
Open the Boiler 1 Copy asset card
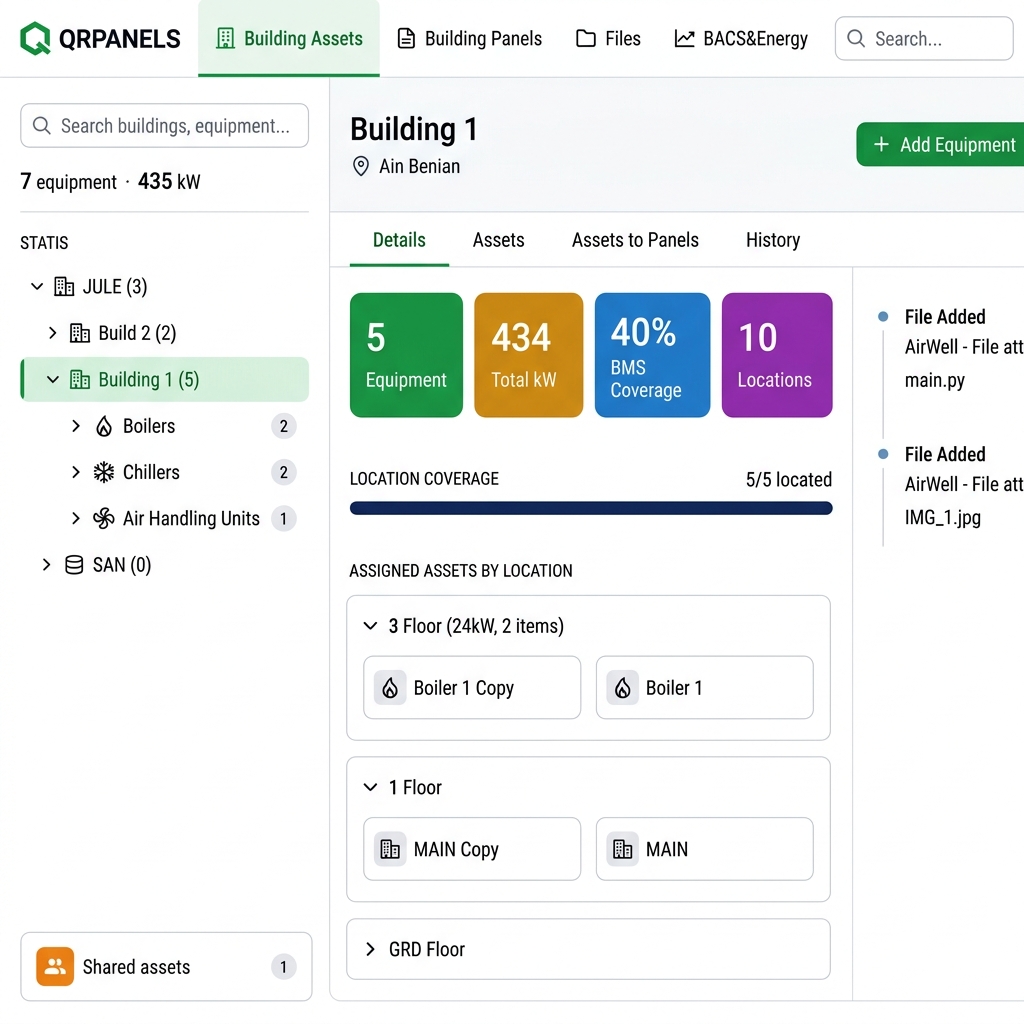pyautogui.click(x=472, y=688)
